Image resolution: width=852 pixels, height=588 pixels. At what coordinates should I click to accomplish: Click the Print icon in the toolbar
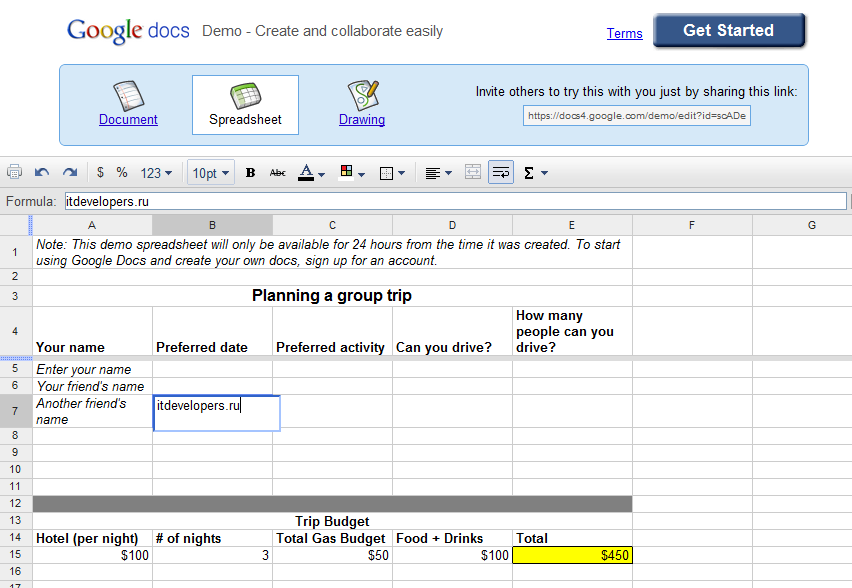point(15,173)
